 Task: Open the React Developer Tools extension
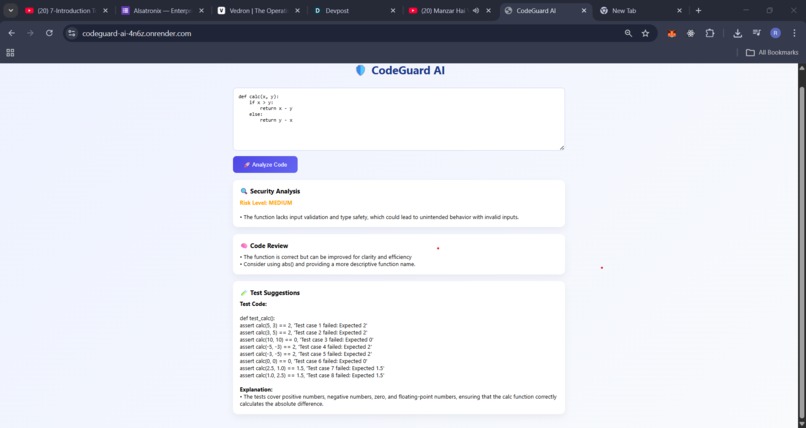tap(691, 33)
